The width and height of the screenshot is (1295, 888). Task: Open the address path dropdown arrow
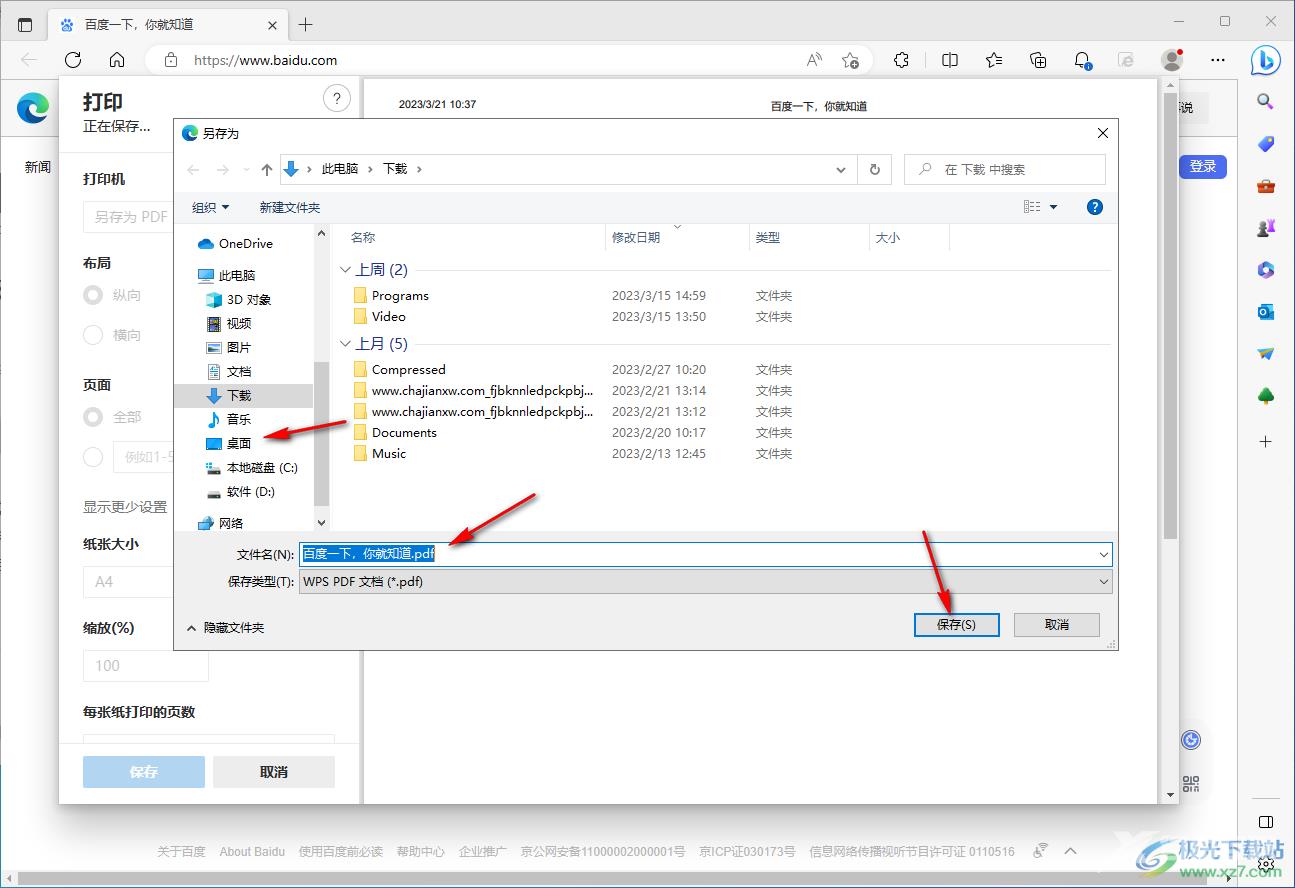842,169
